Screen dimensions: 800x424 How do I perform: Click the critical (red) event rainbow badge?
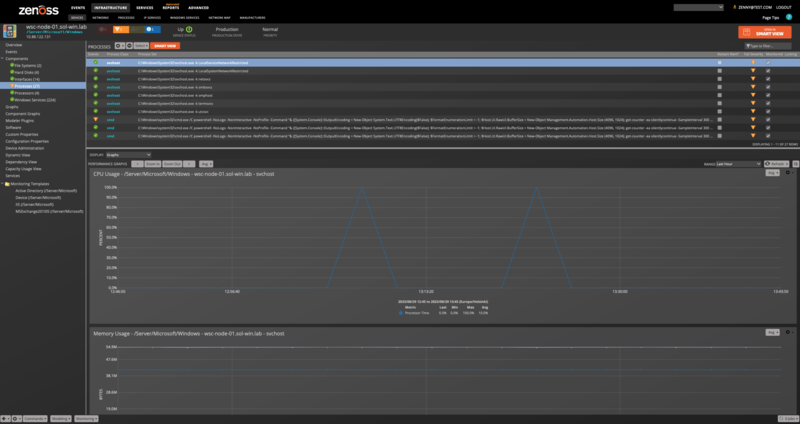pyautogui.click(x=104, y=30)
